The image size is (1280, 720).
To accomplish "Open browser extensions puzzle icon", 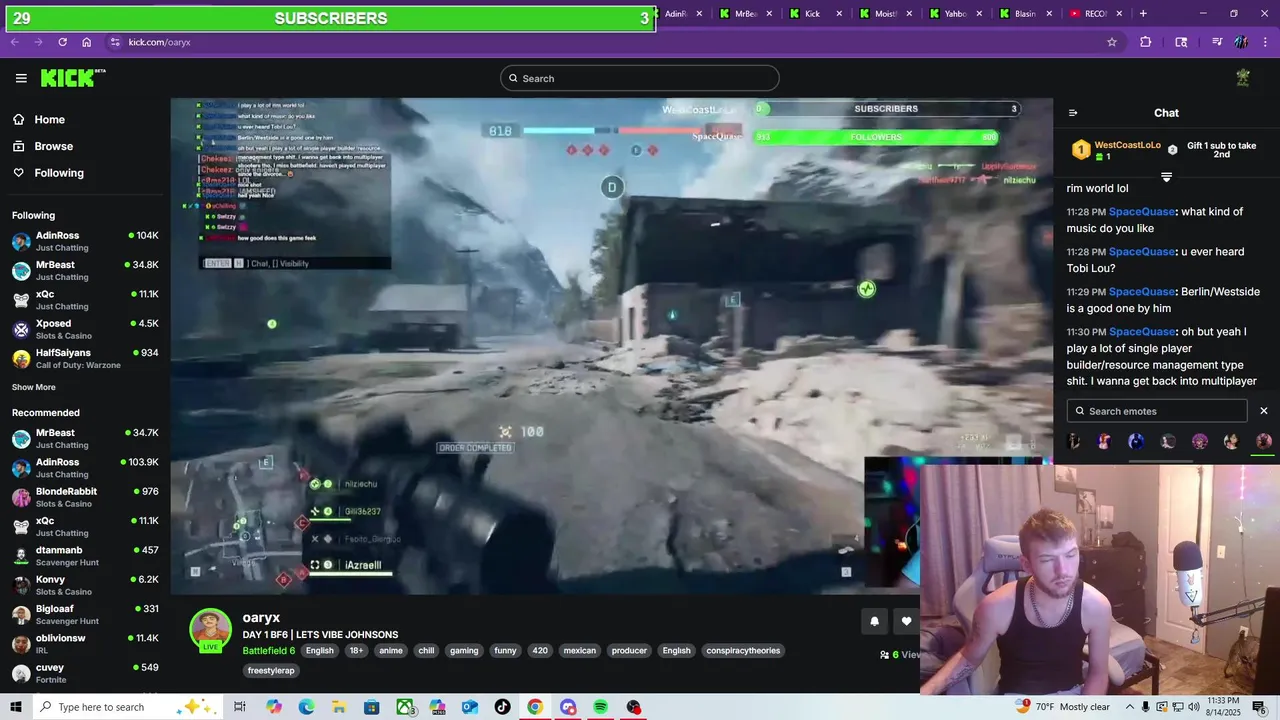I will (1146, 42).
